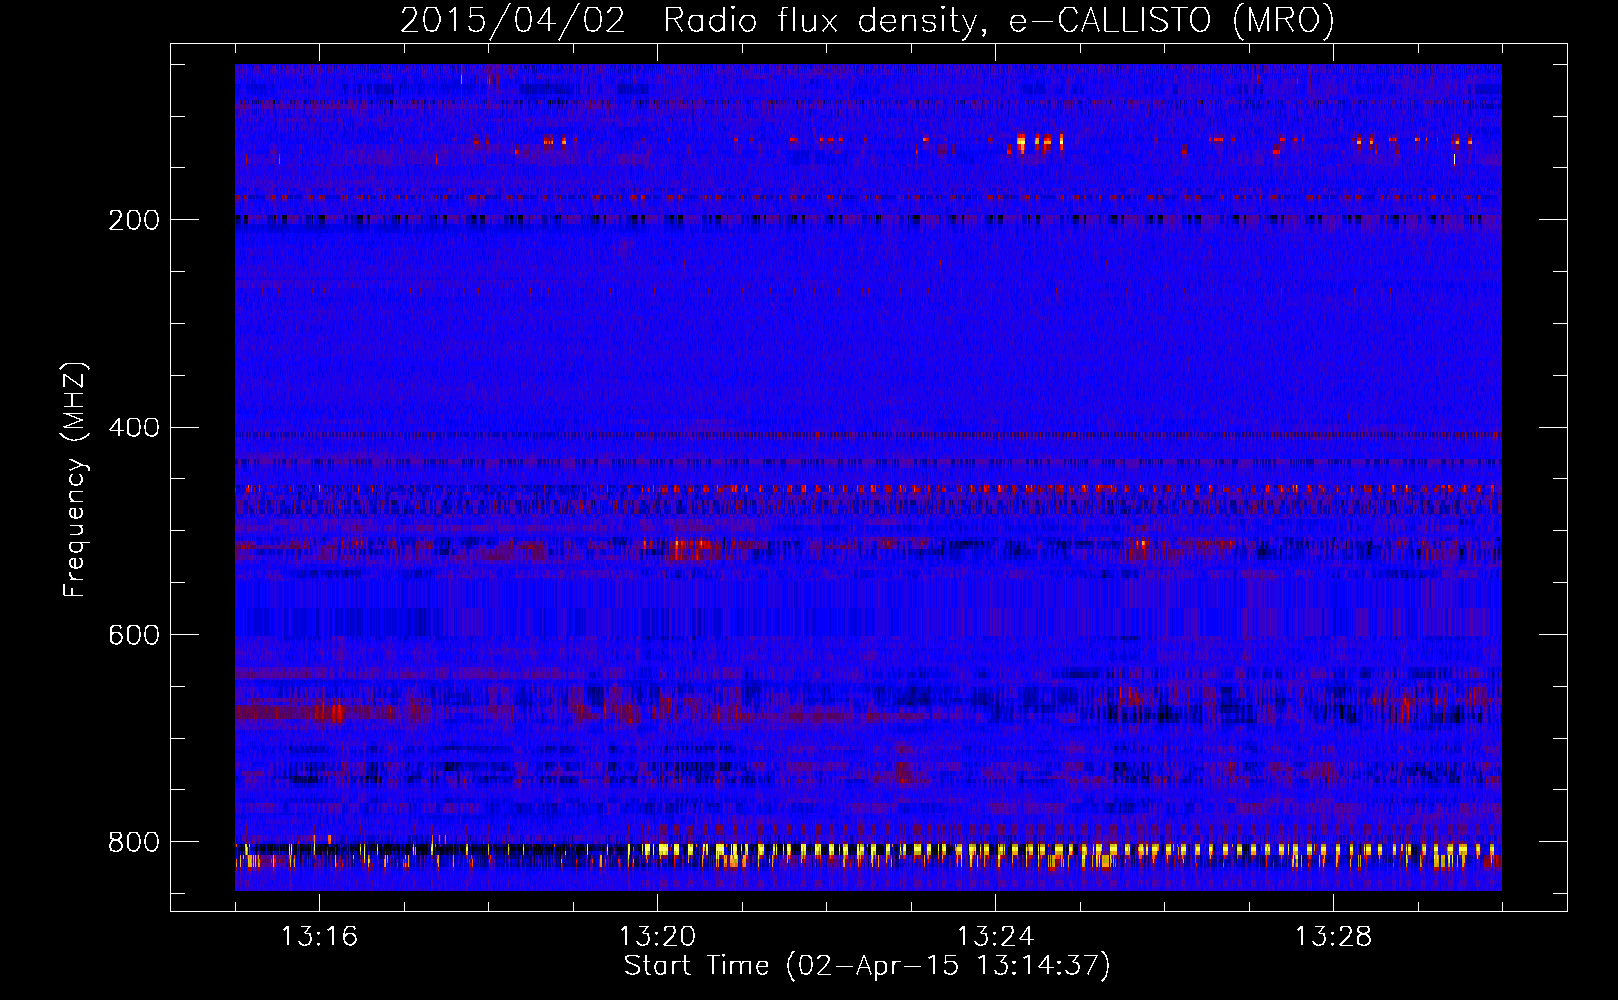1618x1000 pixels.
Task: Click the 'Start Time (02-Apr-15 13:14:37)' x-axis label
Action: (x=867, y=965)
